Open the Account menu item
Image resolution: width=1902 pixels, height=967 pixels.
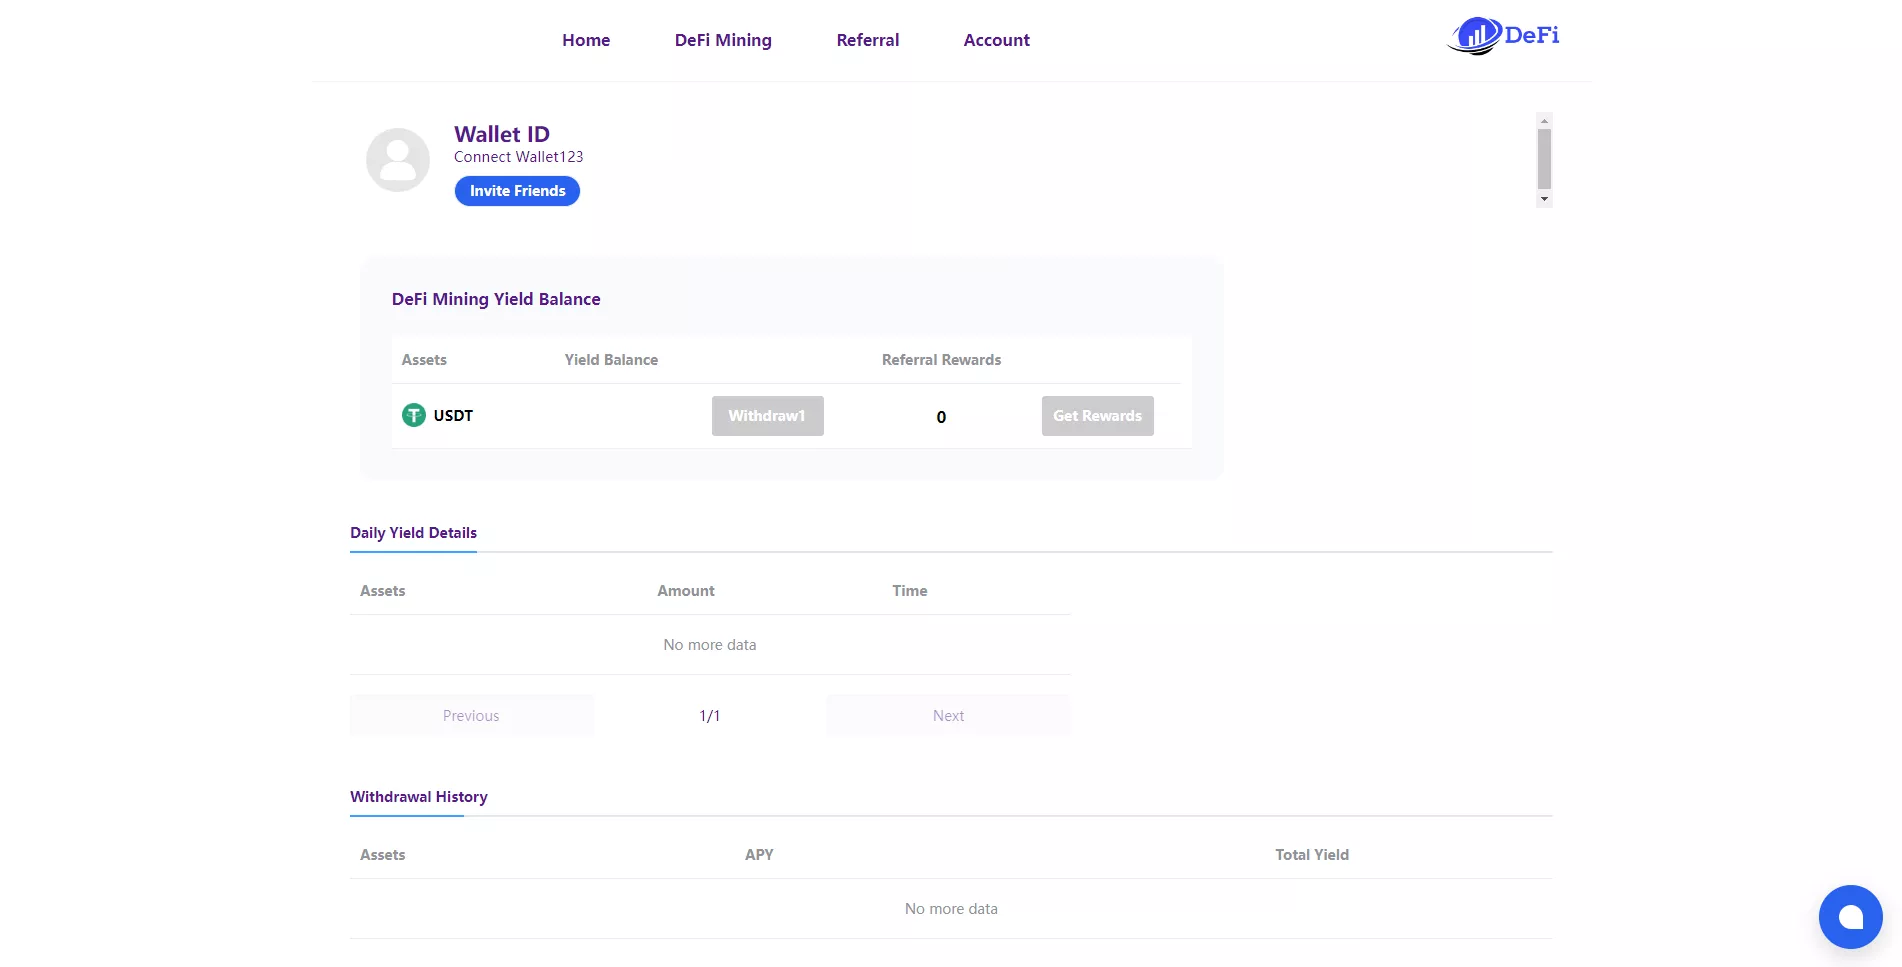click(x=996, y=40)
